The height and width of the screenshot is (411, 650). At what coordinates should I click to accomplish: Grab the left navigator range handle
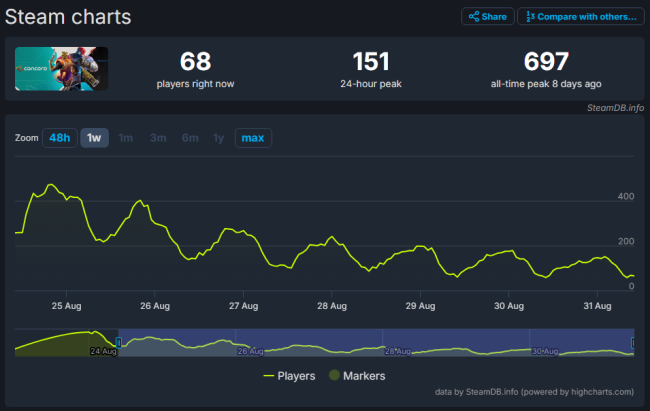pyautogui.click(x=119, y=343)
